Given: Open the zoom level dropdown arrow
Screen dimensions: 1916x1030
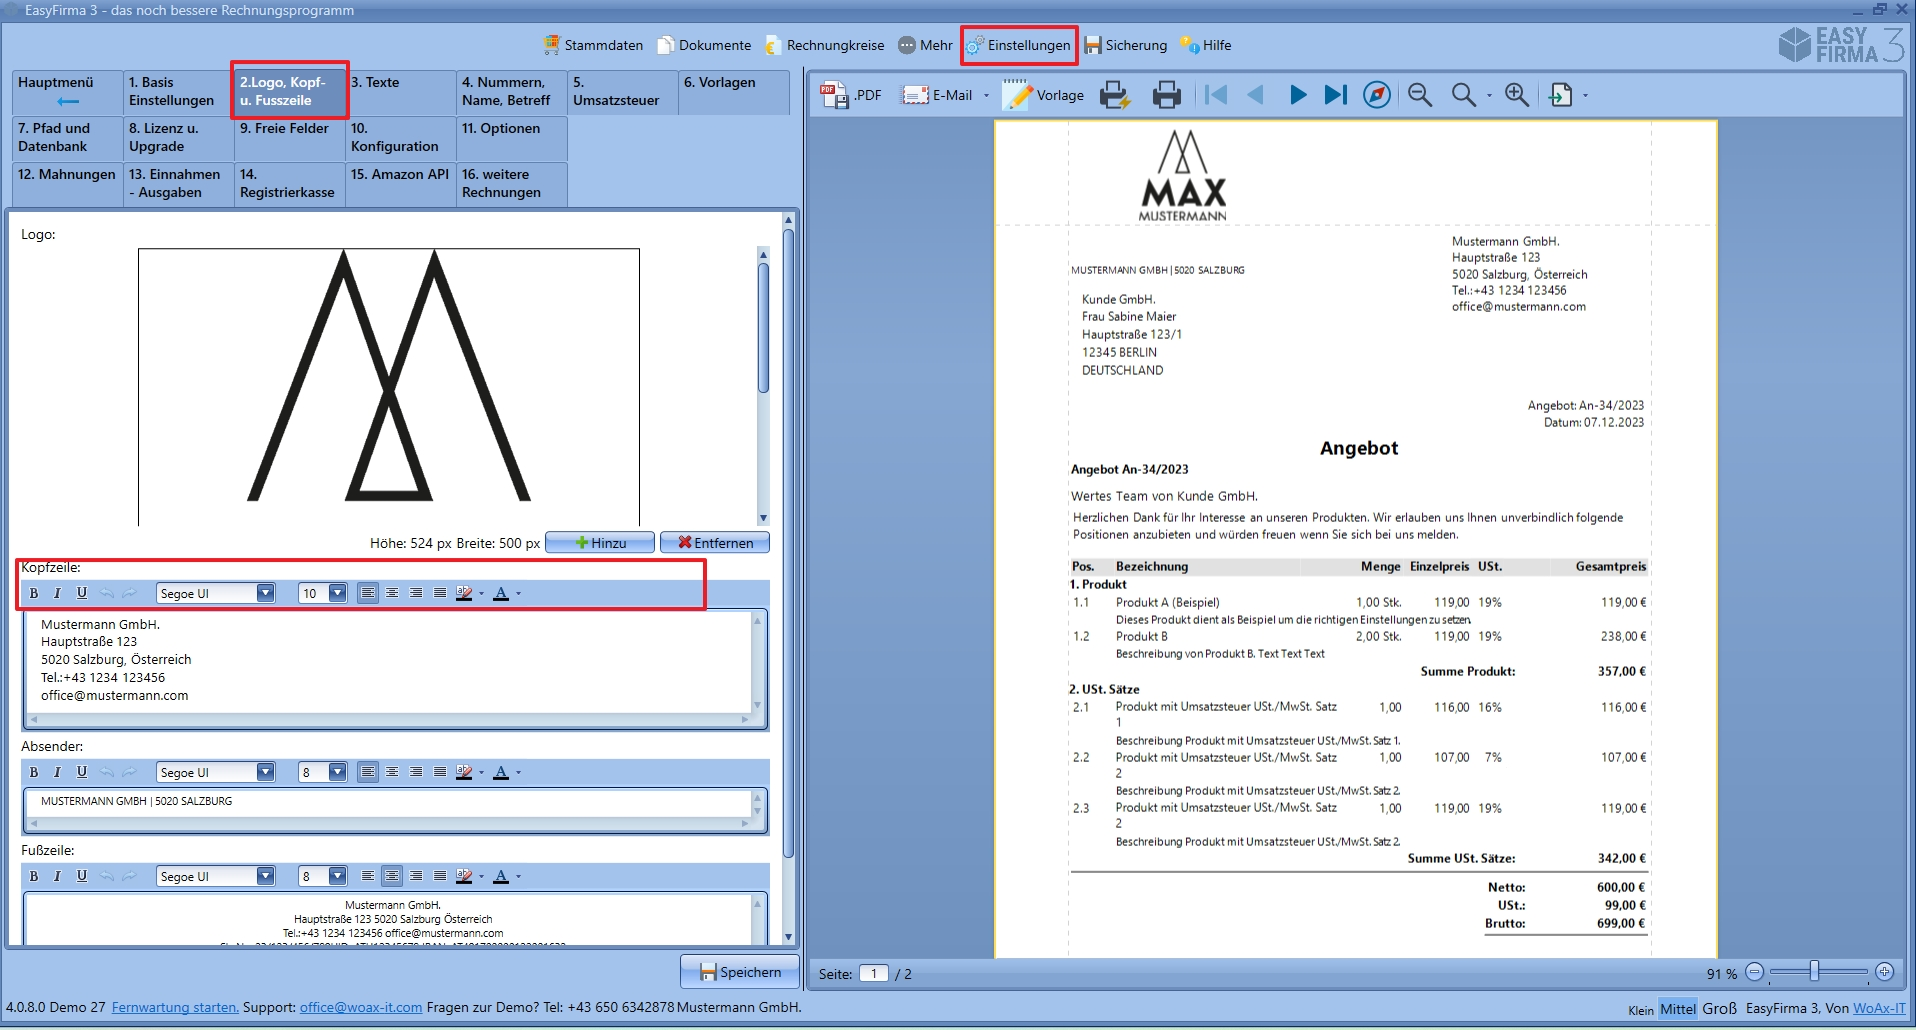Looking at the screenshot, I should [1489, 96].
